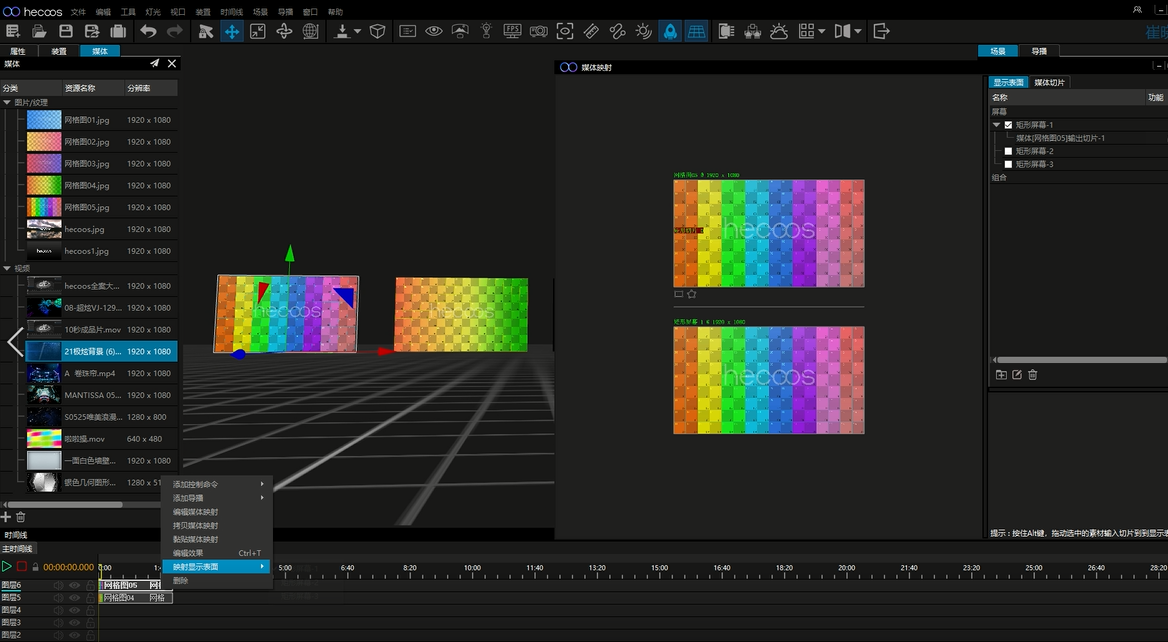1168x642 pixels.
Task: Open a project with the folder icon
Action: tap(39, 31)
